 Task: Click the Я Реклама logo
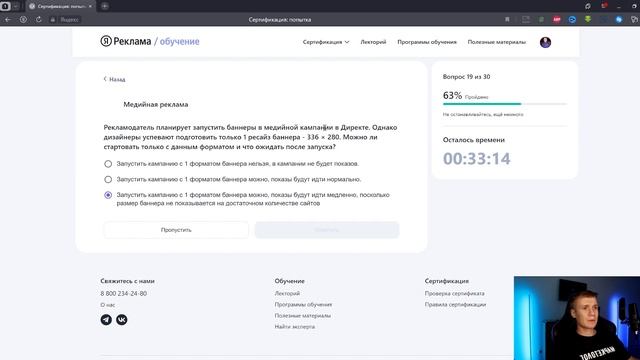(126, 41)
